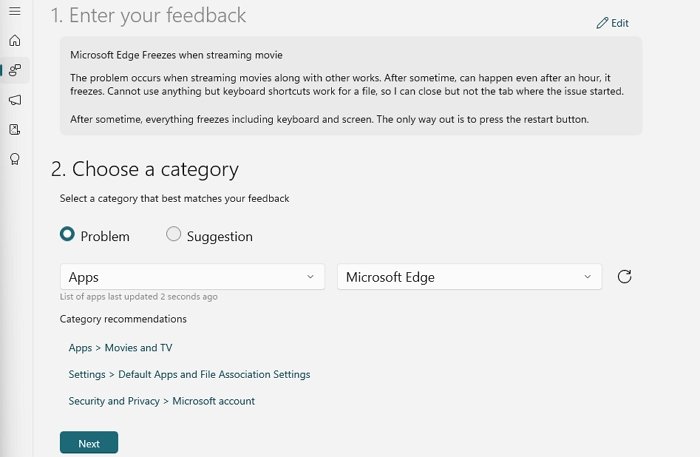
Task: Click Edit link to modify feedback
Action: (620, 23)
